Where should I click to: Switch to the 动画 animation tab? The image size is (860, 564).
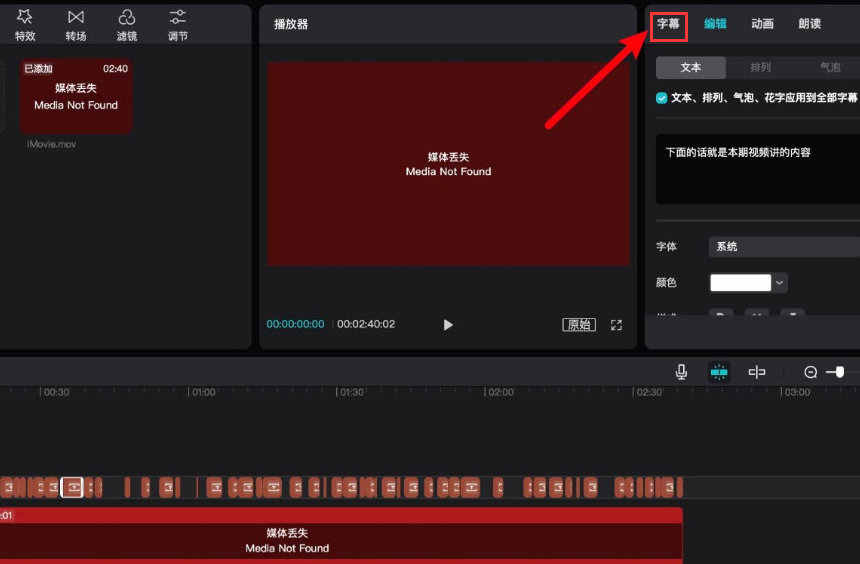pos(762,24)
